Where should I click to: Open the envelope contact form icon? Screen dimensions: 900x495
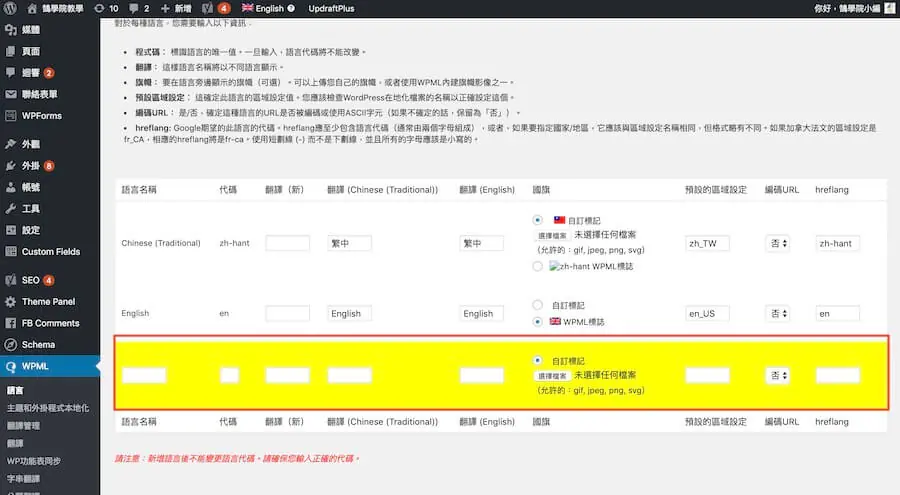(x=10, y=94)
